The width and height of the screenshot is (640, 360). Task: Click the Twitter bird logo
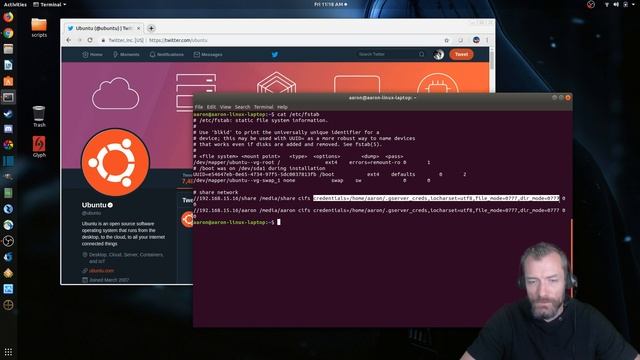click(275, 54)
